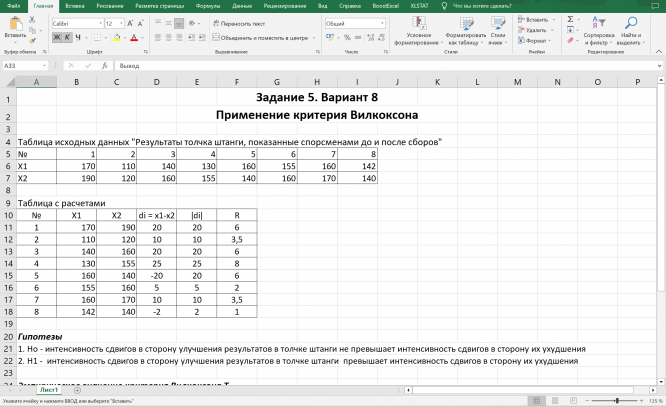Toggle italic formatting (К)
This screenshot has height=407, width=666.
[x=65, y=37]
